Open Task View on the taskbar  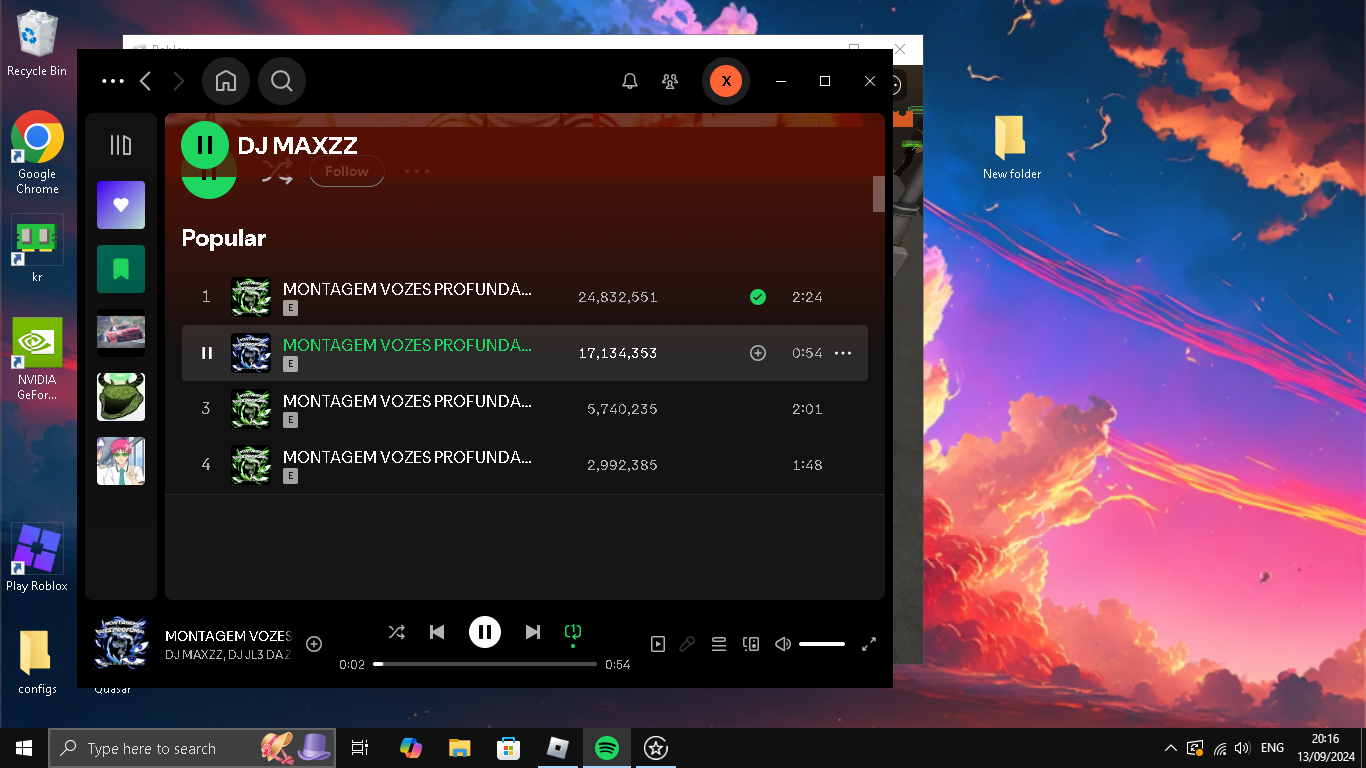point(360,748)
